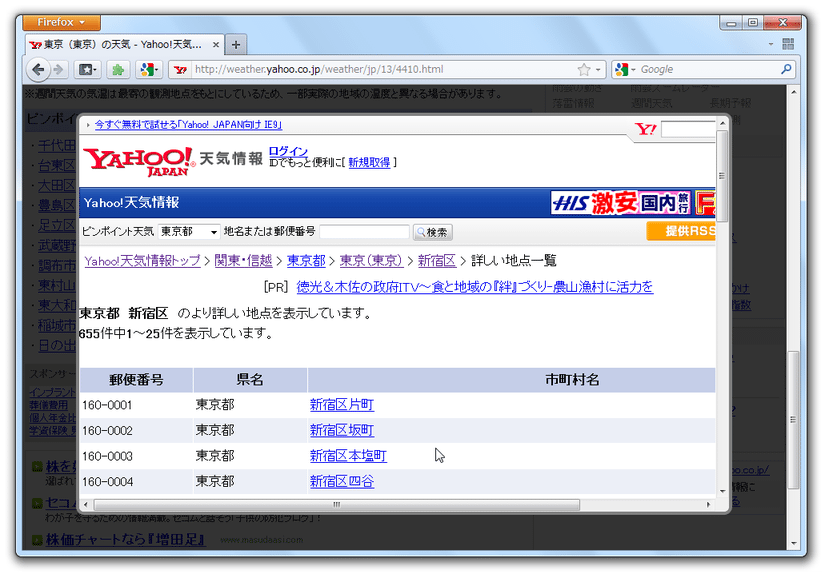The height and width of the screenshot is (574, 825).
Task: Click popup vertical scrollbar up arrow
Action: tap(722, 123)
